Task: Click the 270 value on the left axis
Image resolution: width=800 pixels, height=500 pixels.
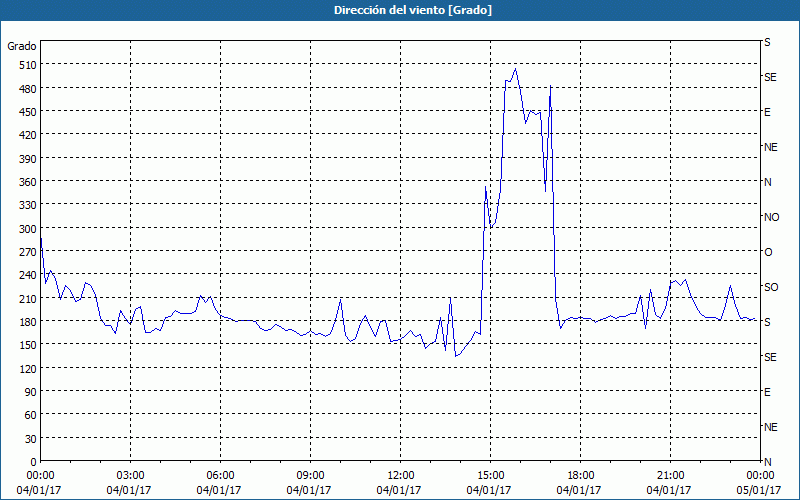Action: click(28, 252)
